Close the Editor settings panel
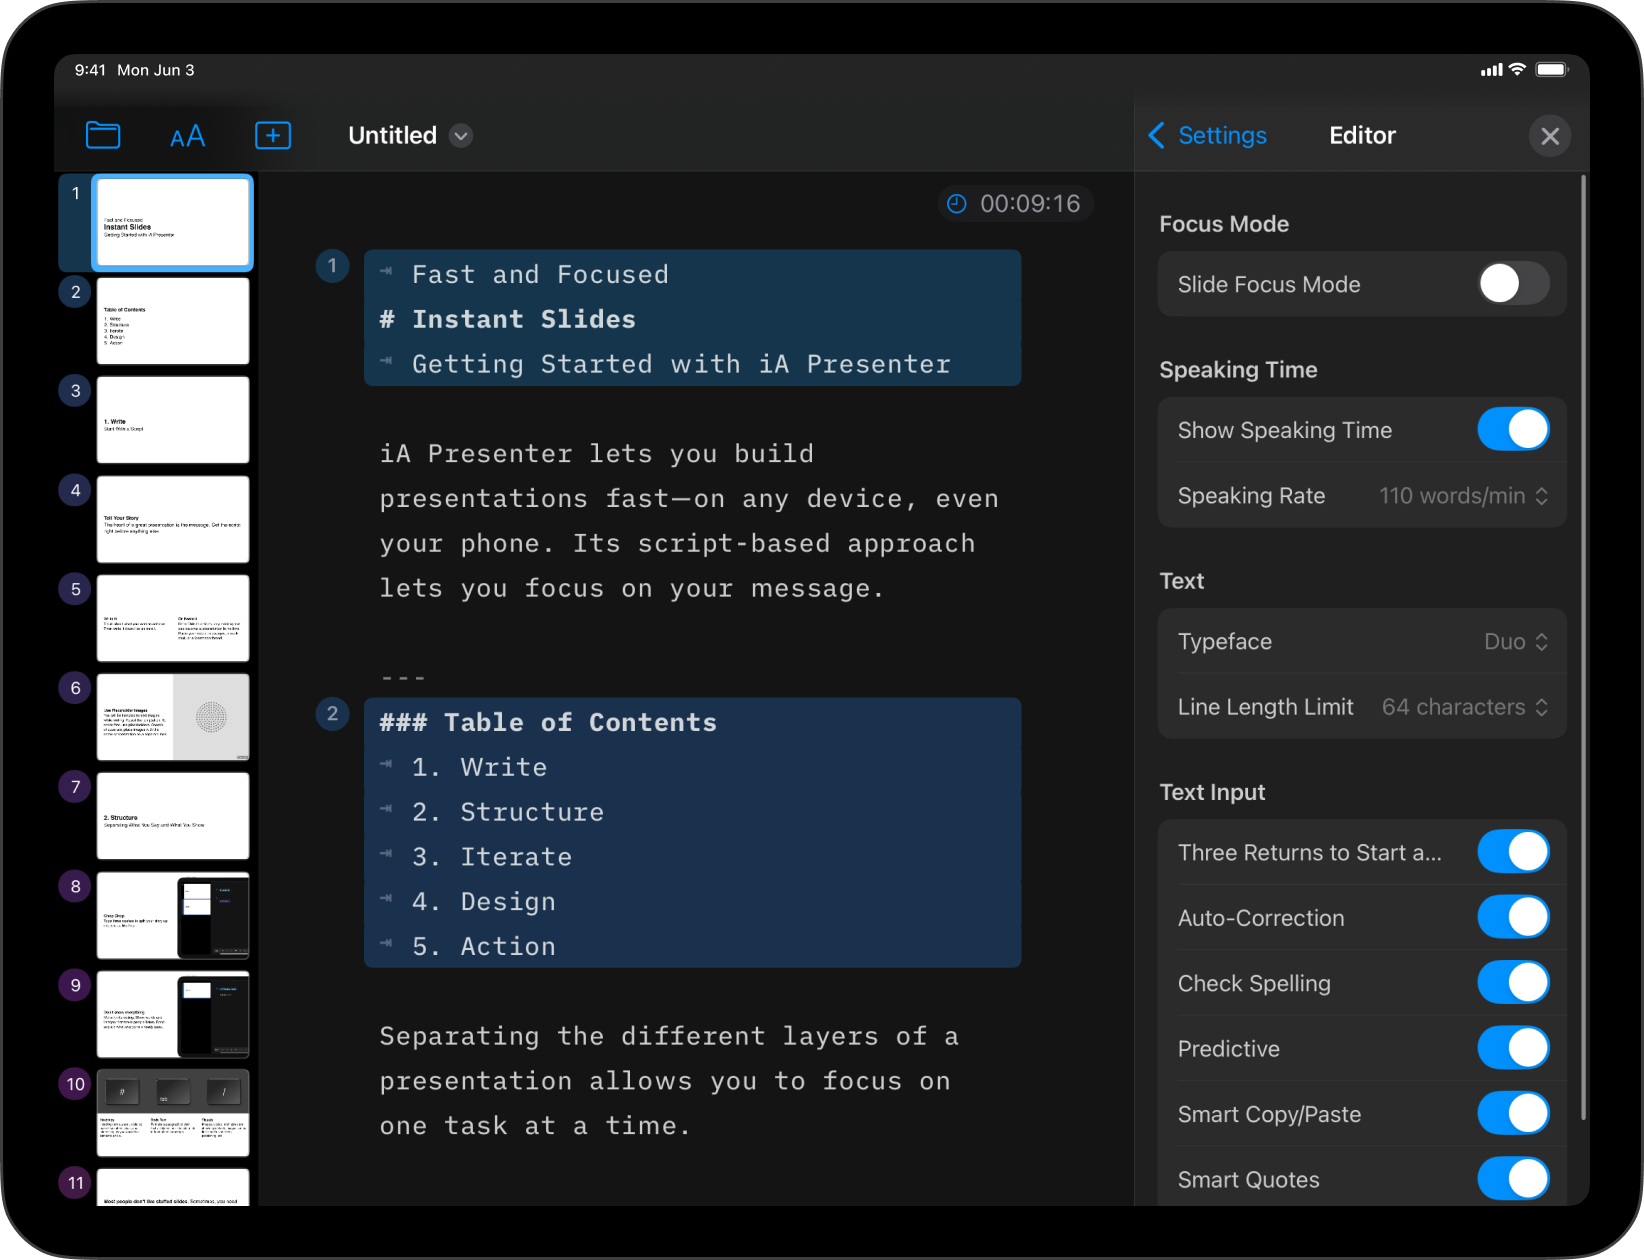Image resolution: width=1644 pixels, height=1260 pixels. (x=1550, y=136)
